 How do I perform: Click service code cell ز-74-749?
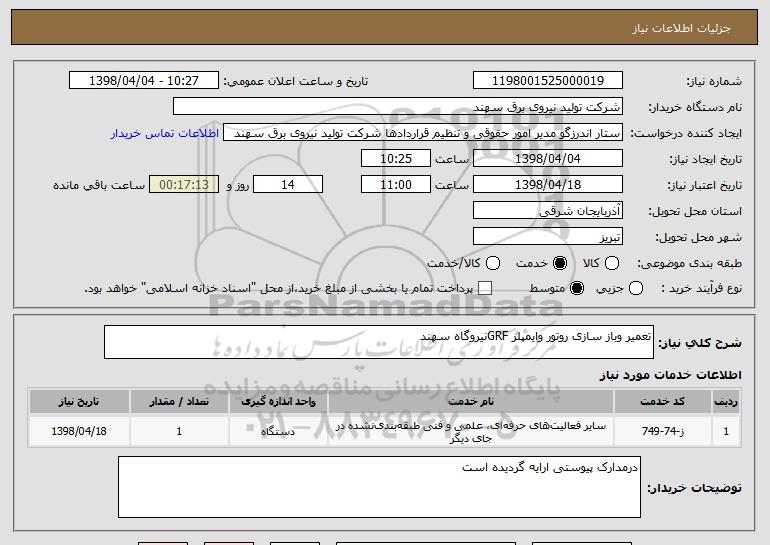coord(662,431)
